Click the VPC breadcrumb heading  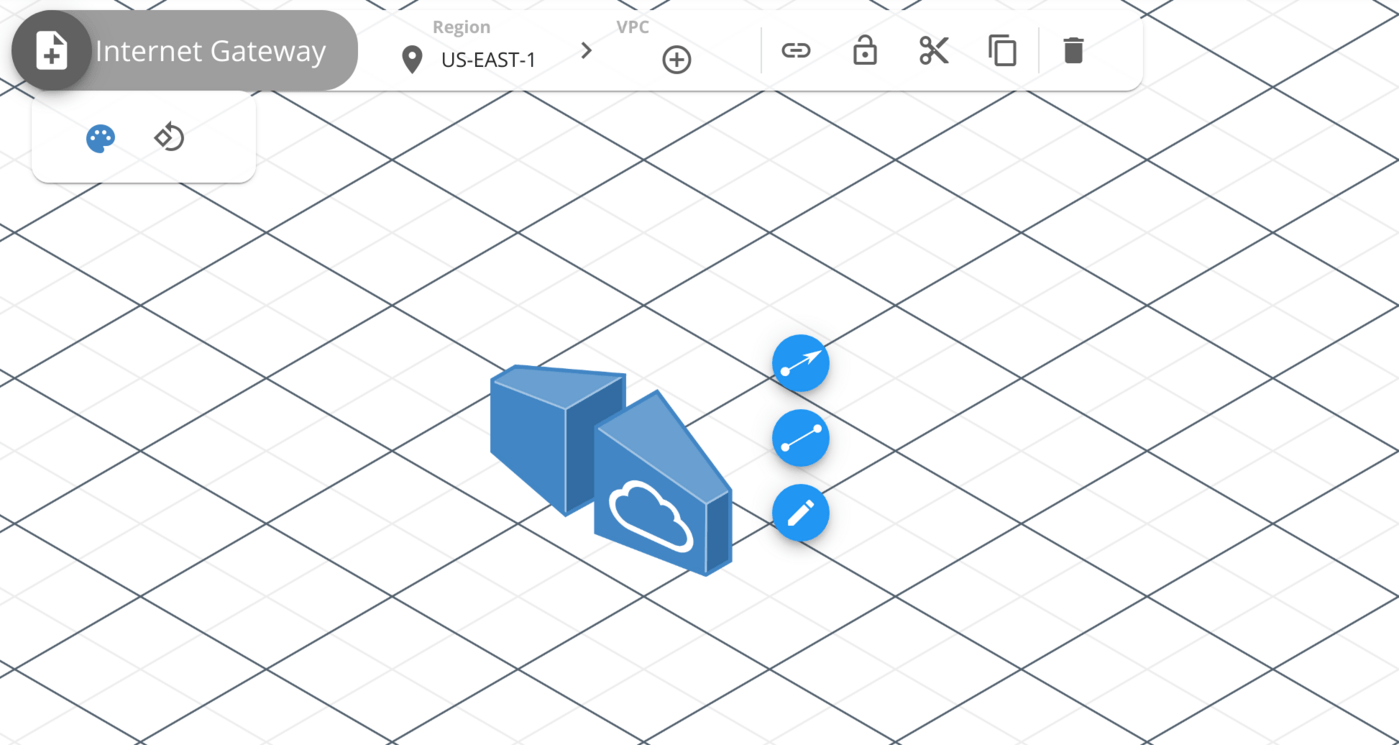coord(633,27)
